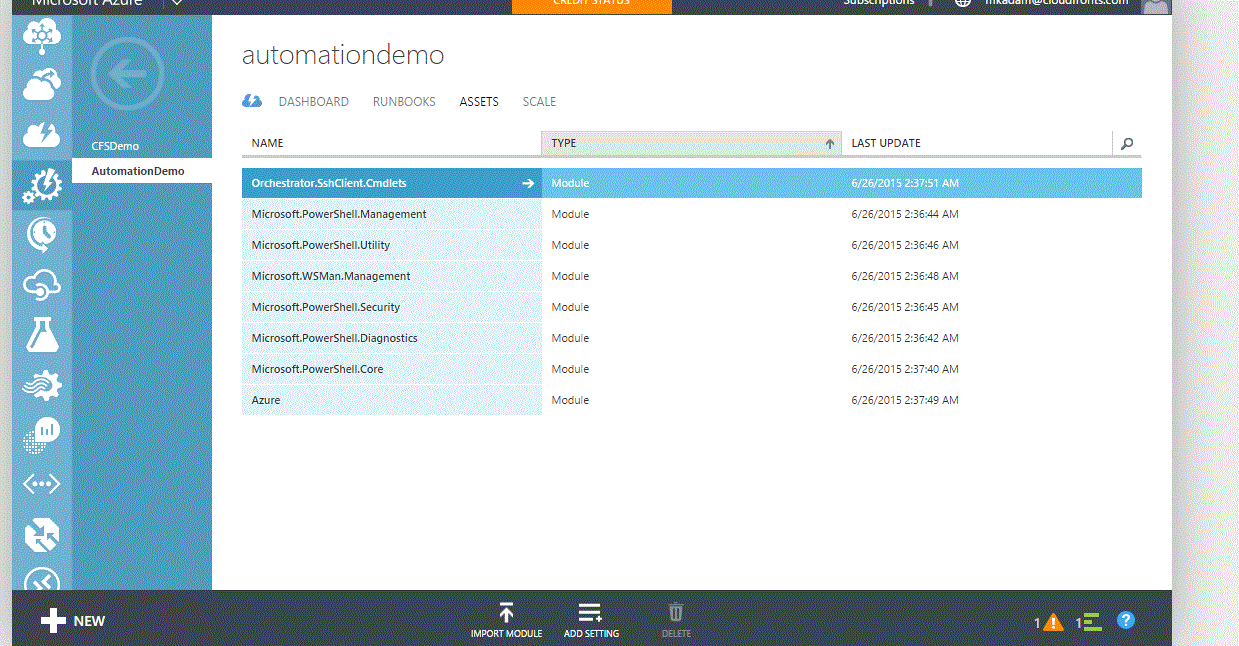This screenshot has width=1239, height=646.
Task: Open the search magnifier in table header
Action: point(1127,144)
